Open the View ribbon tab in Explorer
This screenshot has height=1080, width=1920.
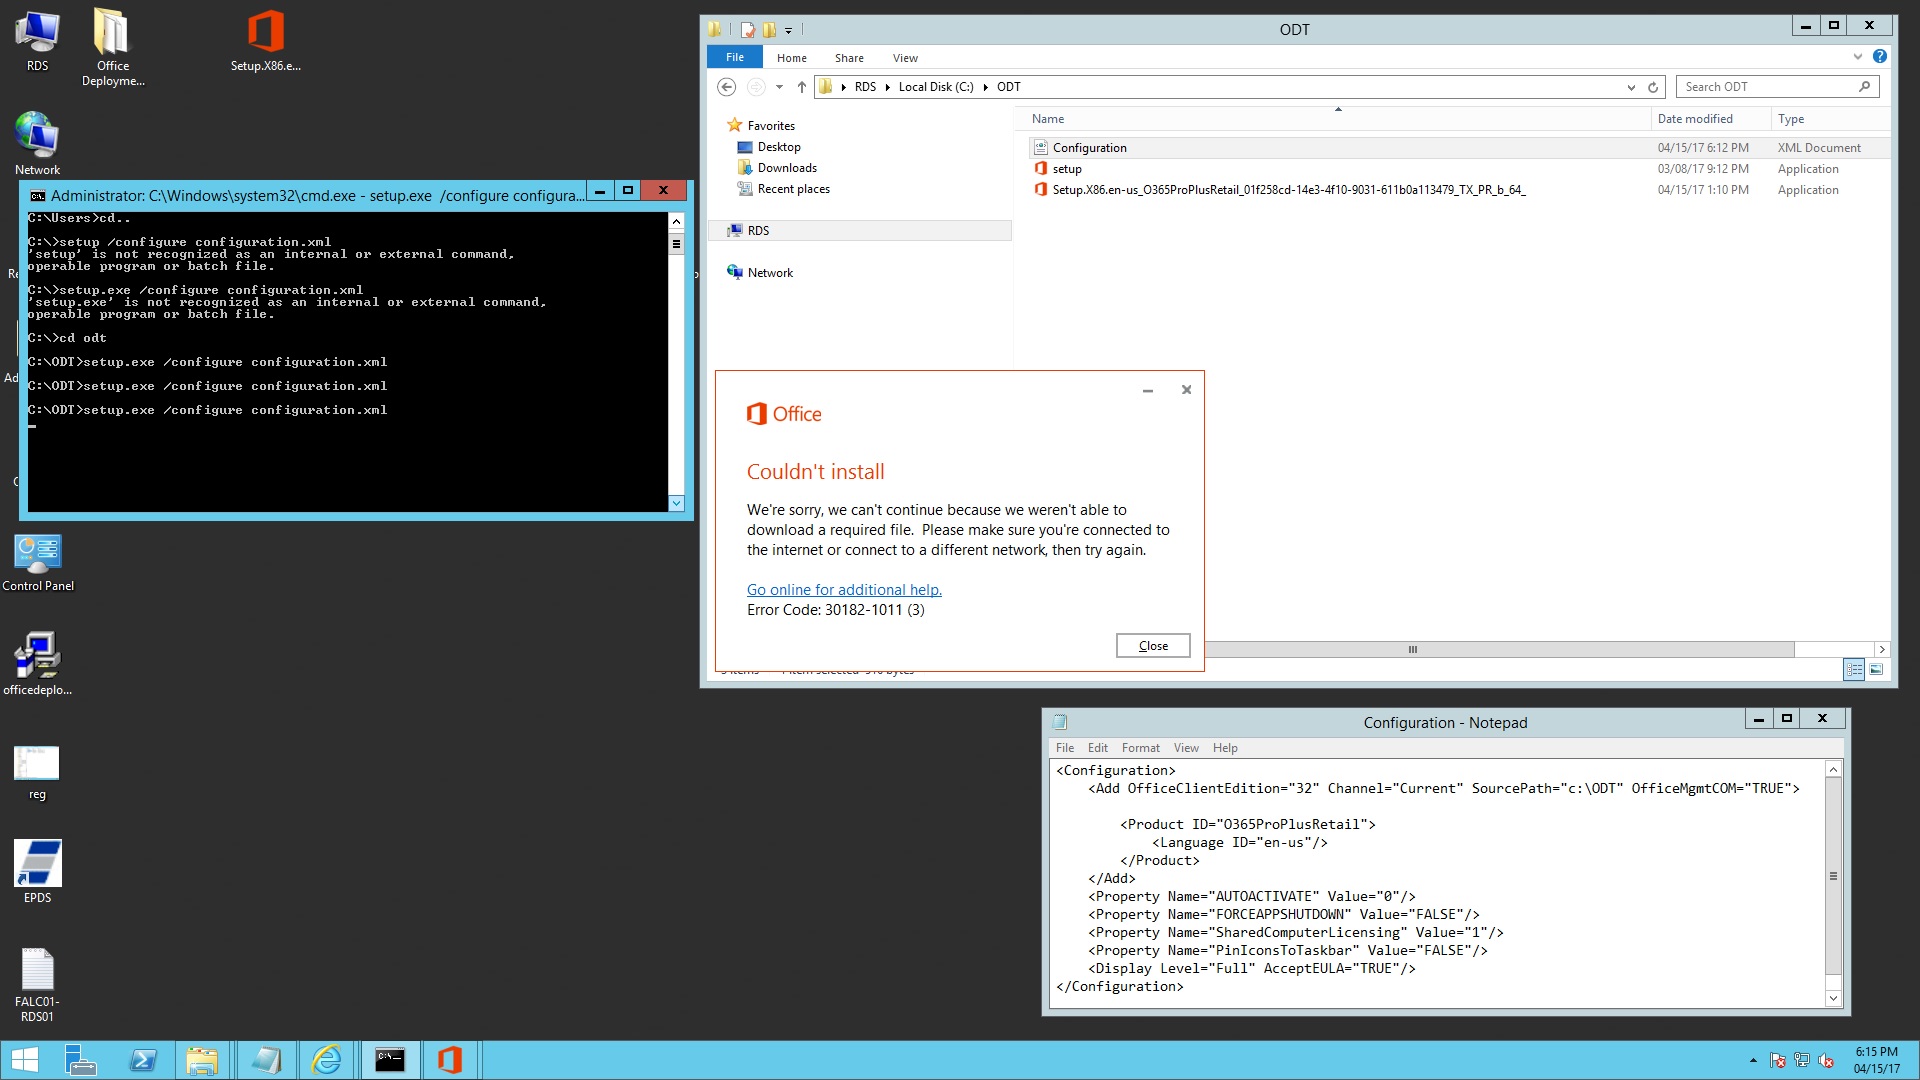coord(905,58)
